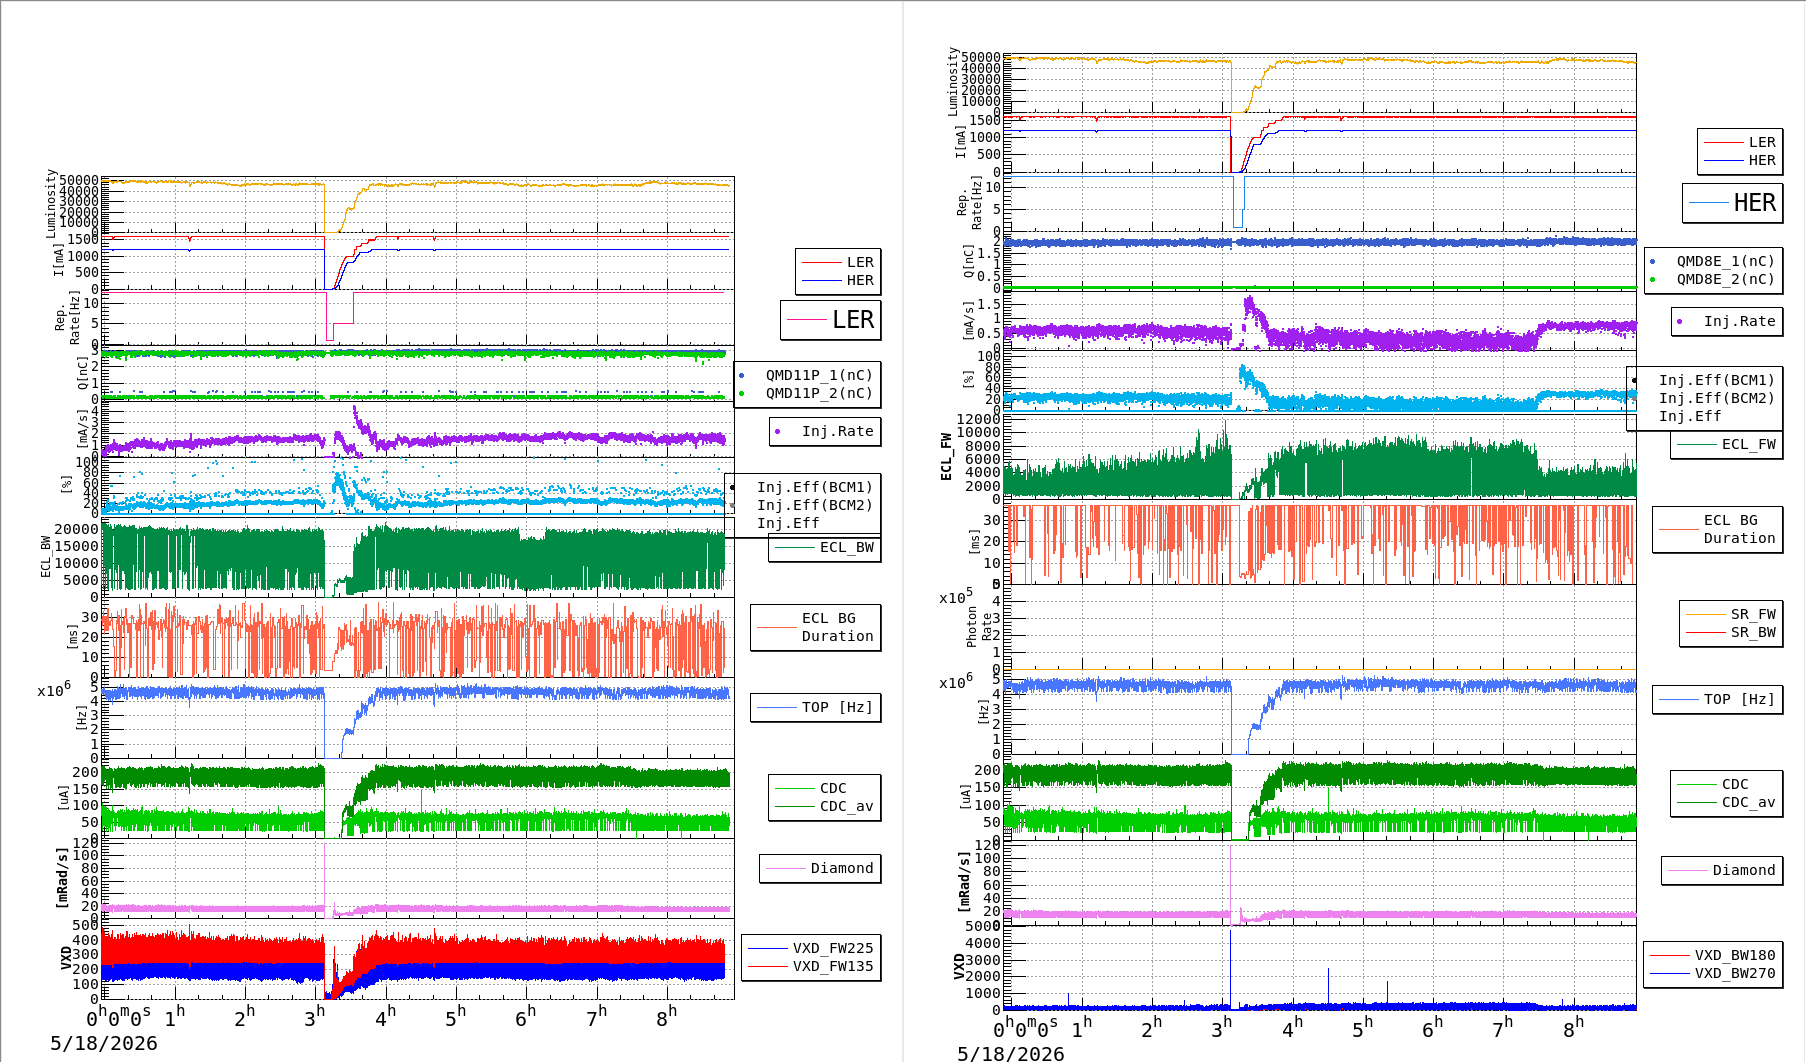Select the large LER title label, left panel
1806x1062 pixels.
pos(853,320)
